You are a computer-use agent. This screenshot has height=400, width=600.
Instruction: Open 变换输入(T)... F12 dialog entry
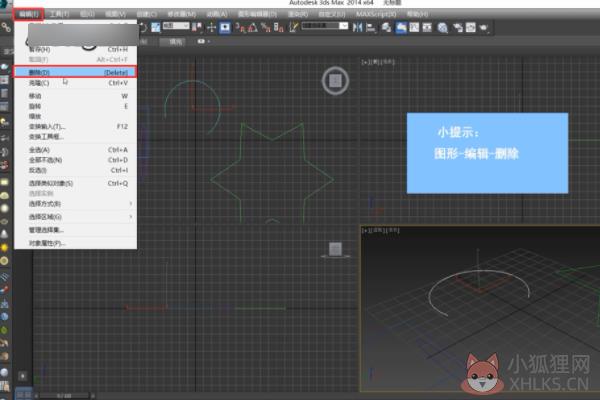[75, 126]
